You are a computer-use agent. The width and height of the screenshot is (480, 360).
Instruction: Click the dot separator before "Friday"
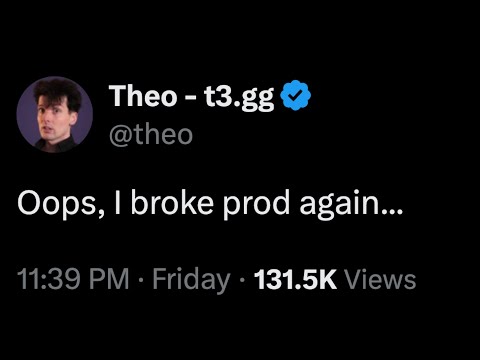click(141, 279)
